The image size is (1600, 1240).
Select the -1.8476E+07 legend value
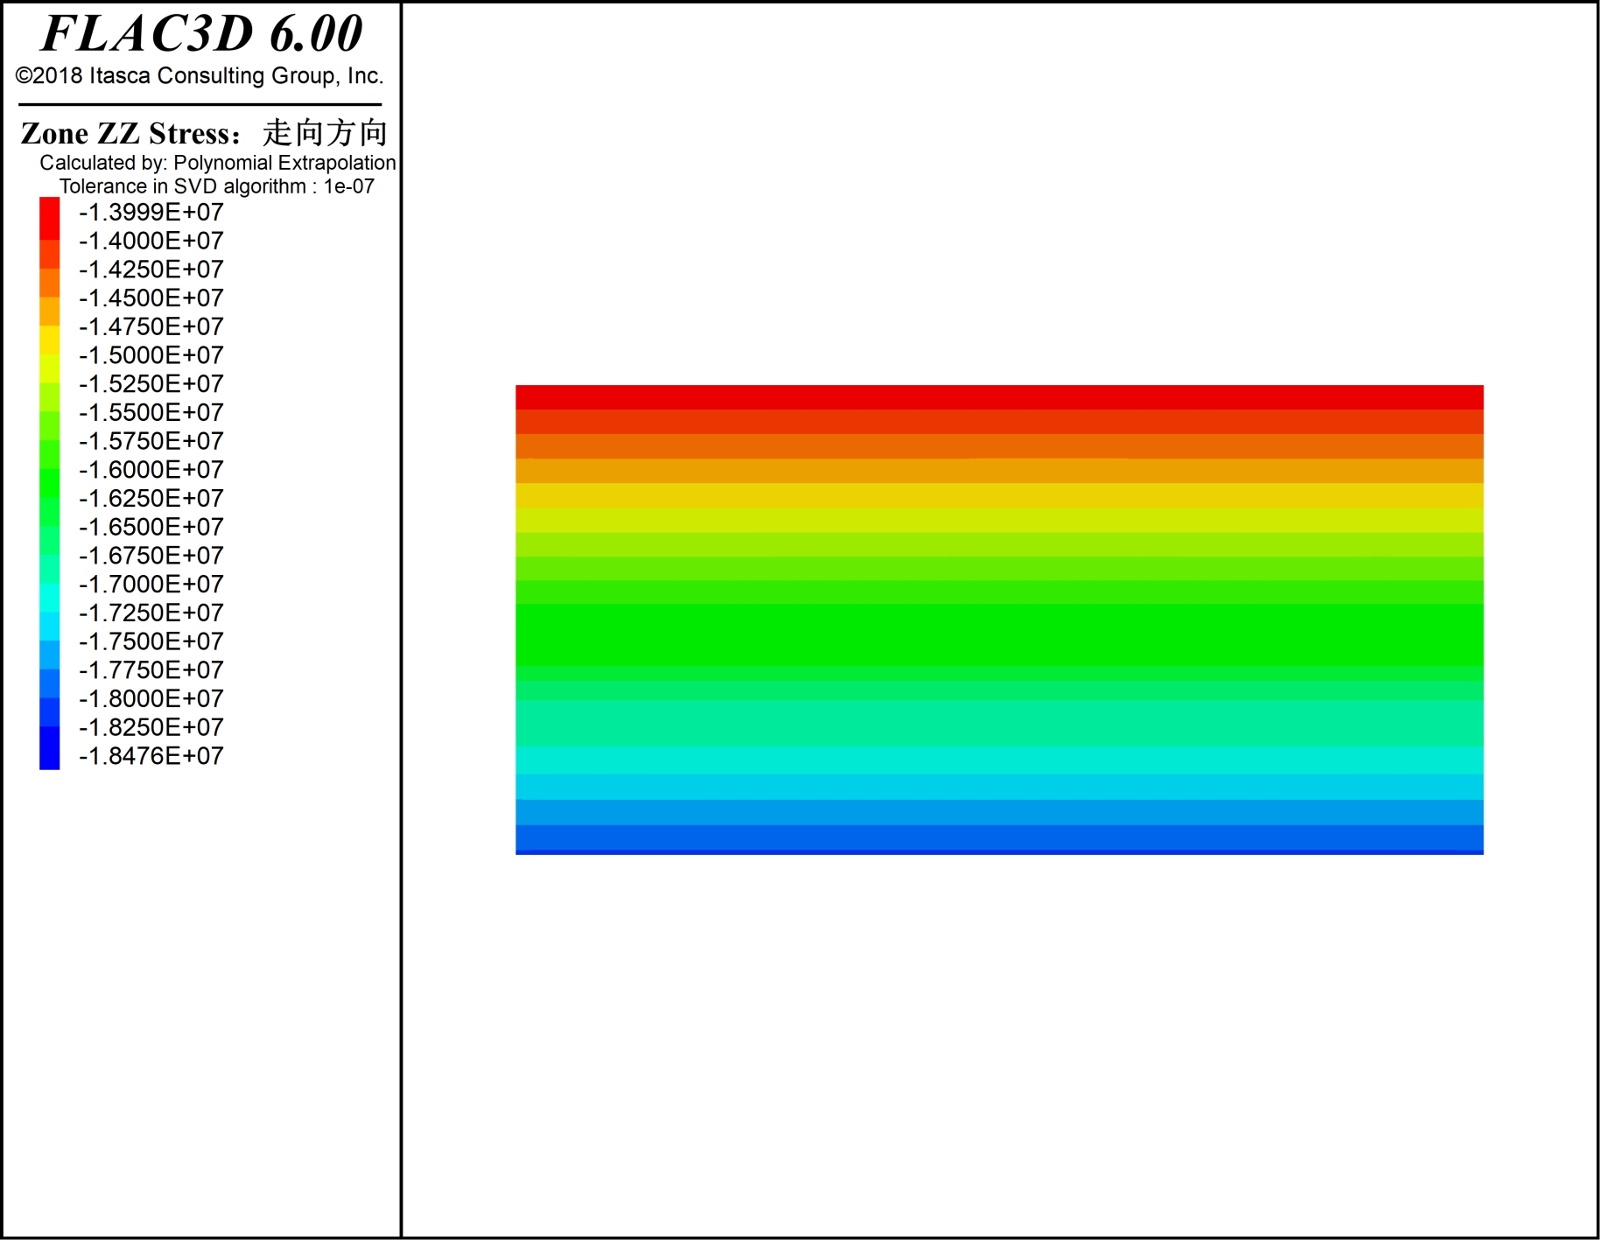click(x=151, y=756)
